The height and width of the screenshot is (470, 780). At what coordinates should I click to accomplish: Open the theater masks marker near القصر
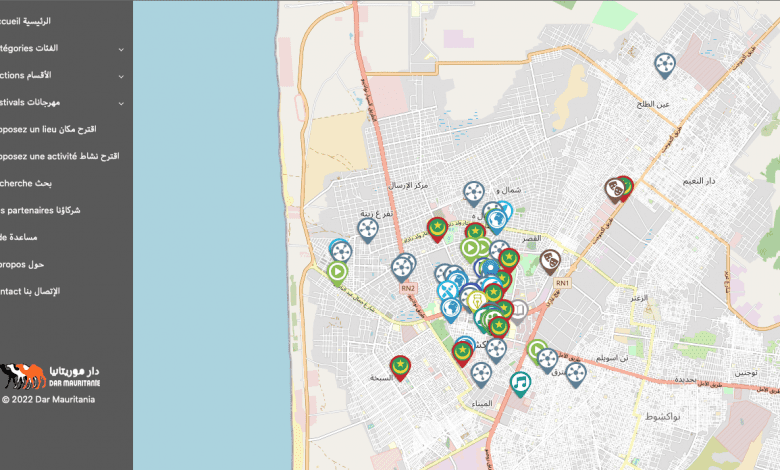(x=550, y=260)
